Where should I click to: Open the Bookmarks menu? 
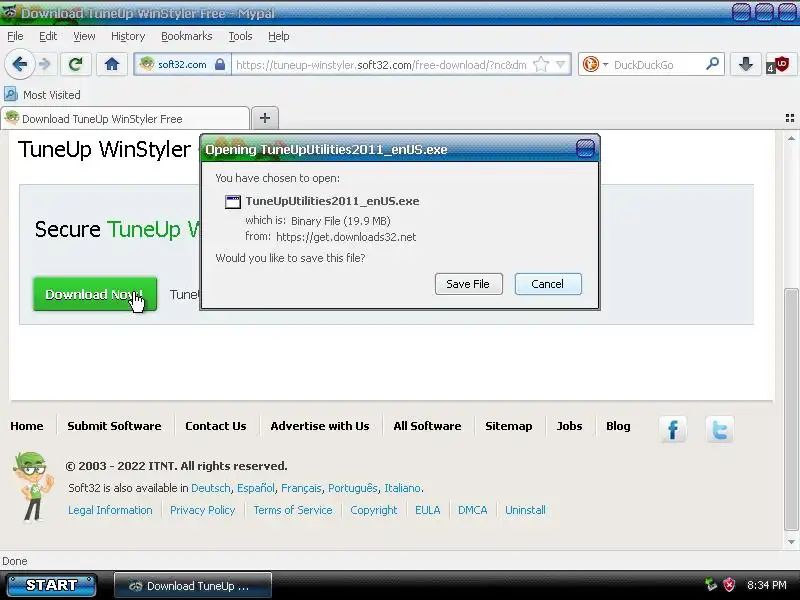tap(187, 36)
